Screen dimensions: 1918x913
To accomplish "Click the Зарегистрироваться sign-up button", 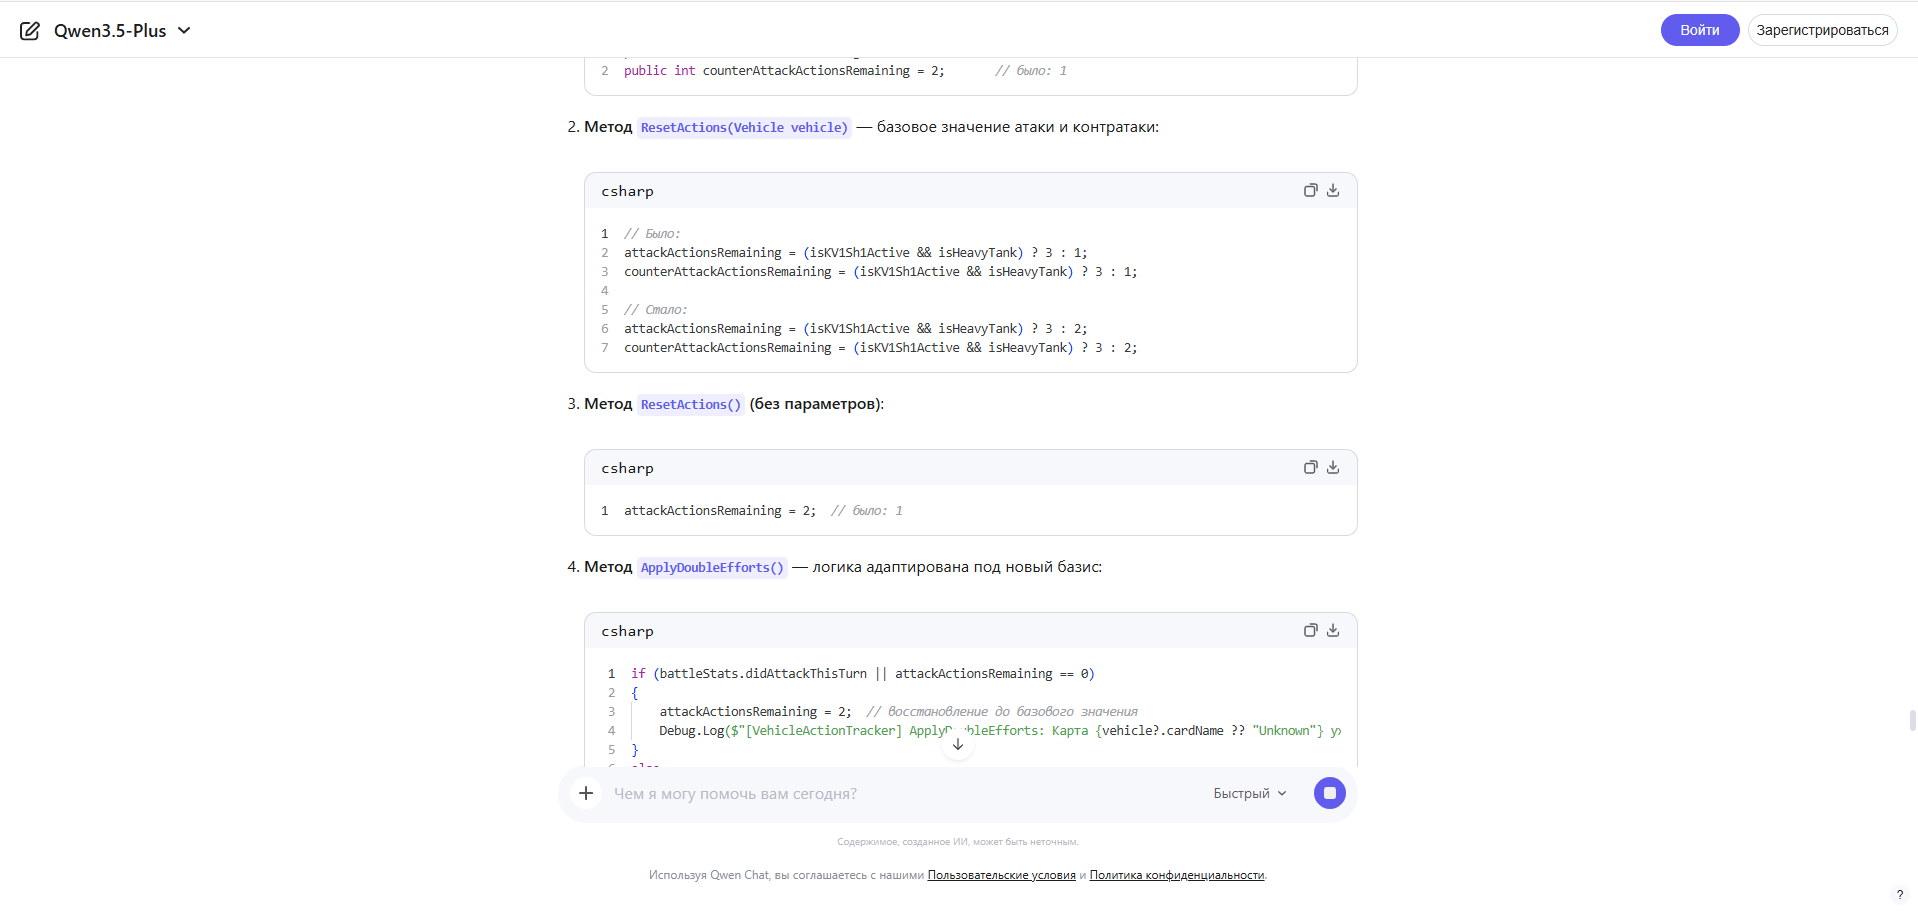I will (1821, 30).
